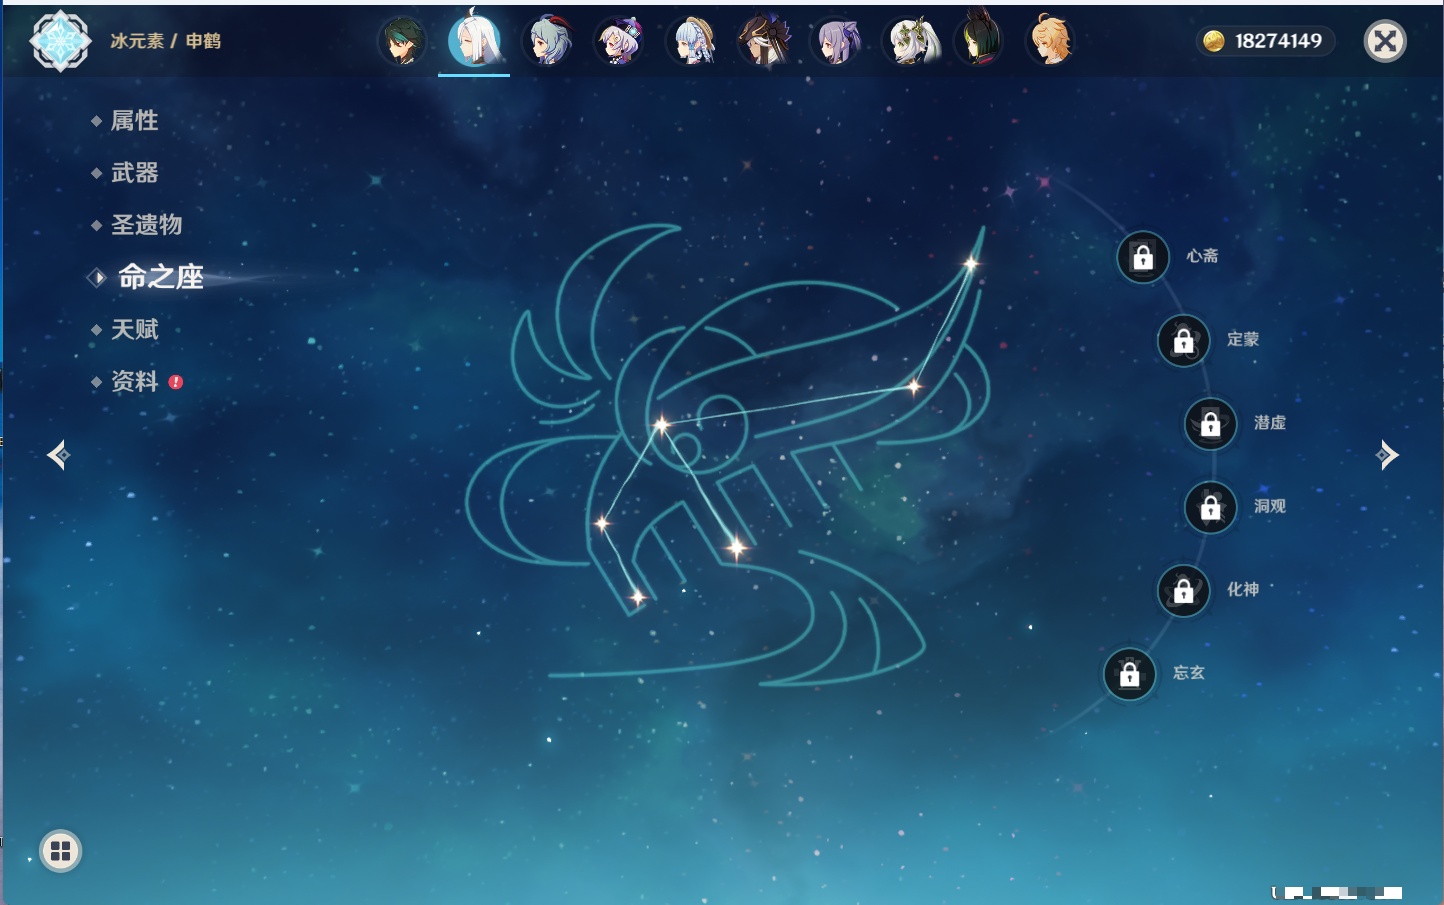The height and width of the screenshot is (905, 1444).
Task: Select Shenhe's highlighted portrait
Action: (x=474, y=40)
